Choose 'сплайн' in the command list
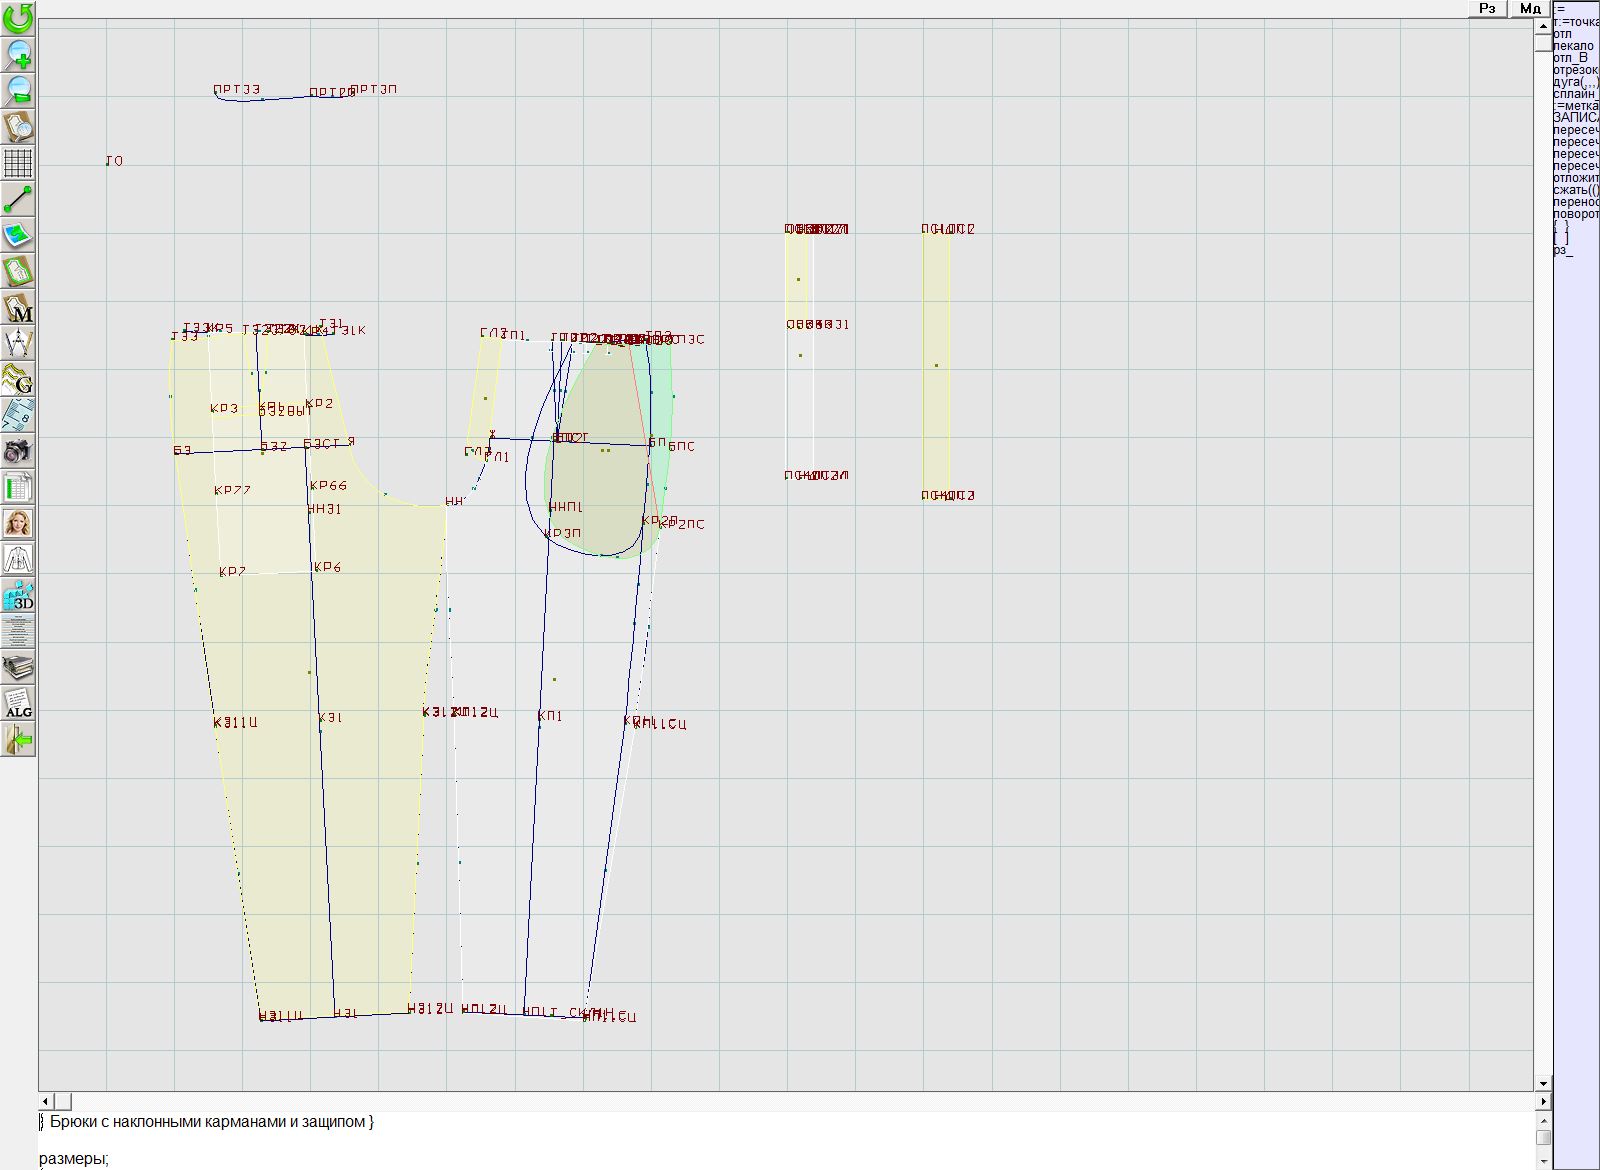Image resolution: width=1600 pixels, height=1170 pixels. coord(1575,94)
